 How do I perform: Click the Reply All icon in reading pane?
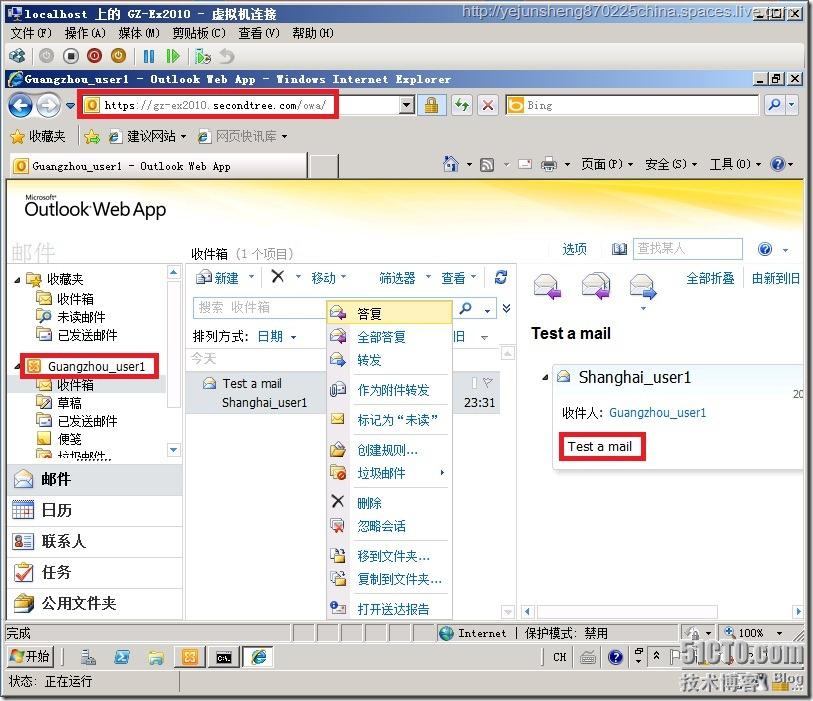(x=596, y=286)
